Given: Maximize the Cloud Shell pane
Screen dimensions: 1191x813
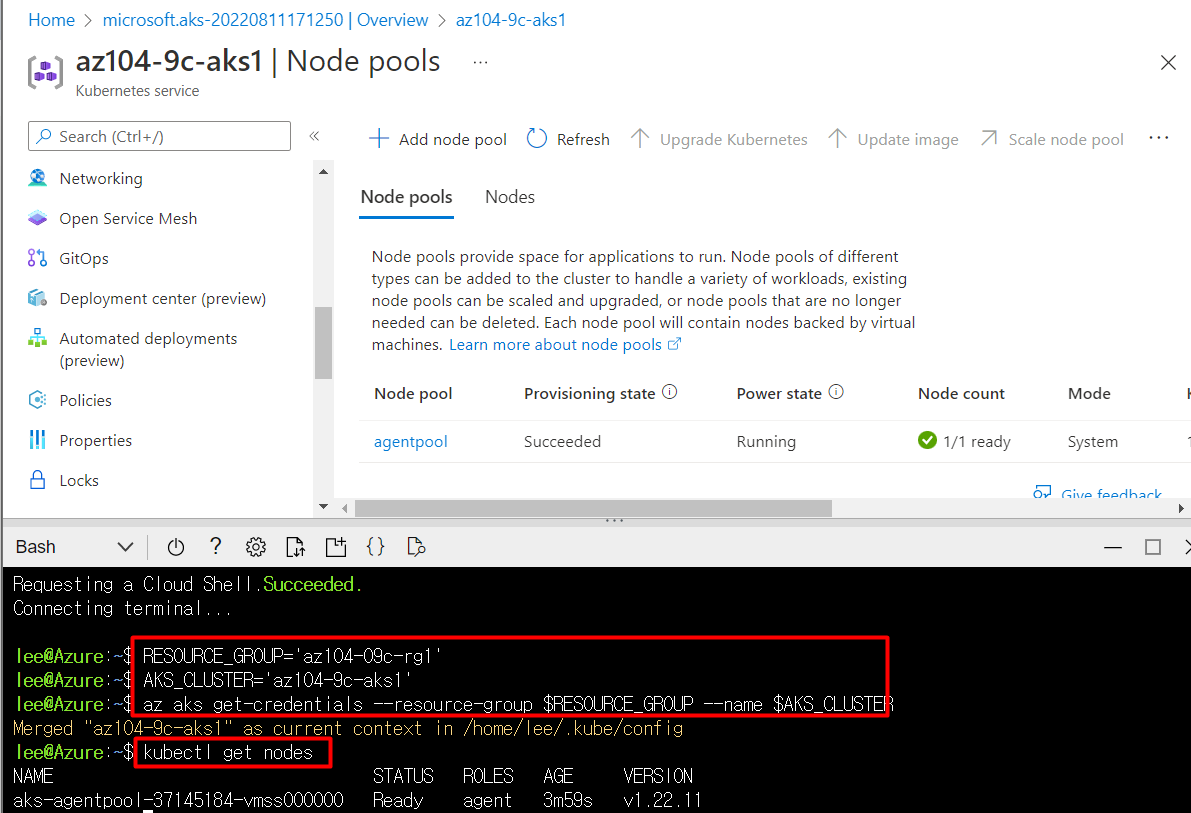Looking at the screenshot, I should [1153, 547].
